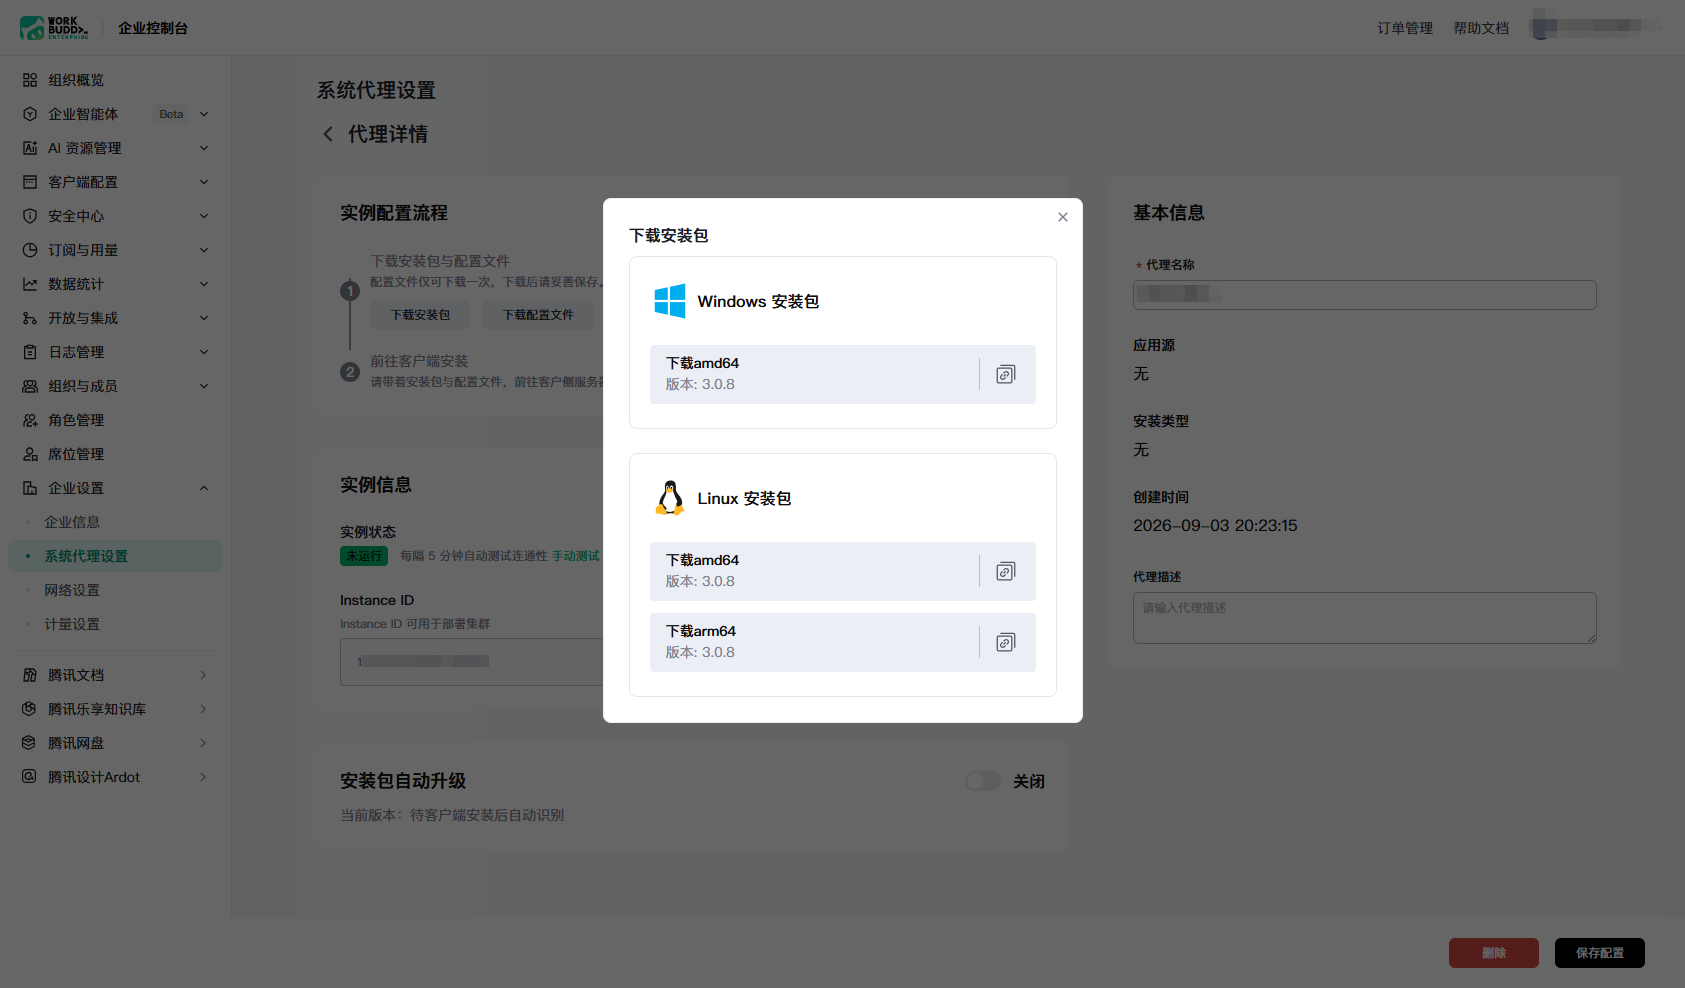Copy the Windows amd64 download link
Screen dimensions: 1685x988
(x=1006, y=374)
